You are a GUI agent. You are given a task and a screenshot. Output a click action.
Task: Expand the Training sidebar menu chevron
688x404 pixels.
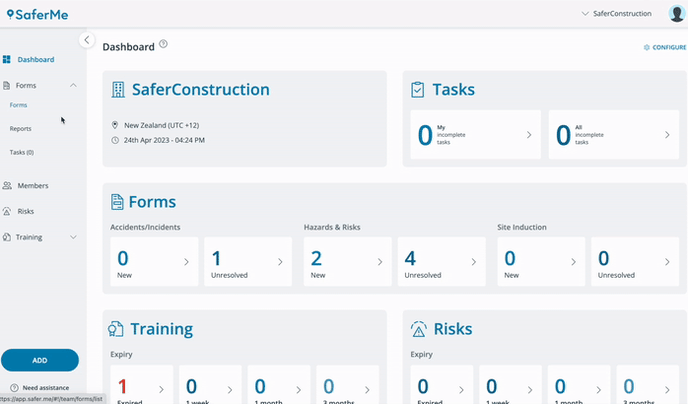pyautogui.click(x=73, y=237)
